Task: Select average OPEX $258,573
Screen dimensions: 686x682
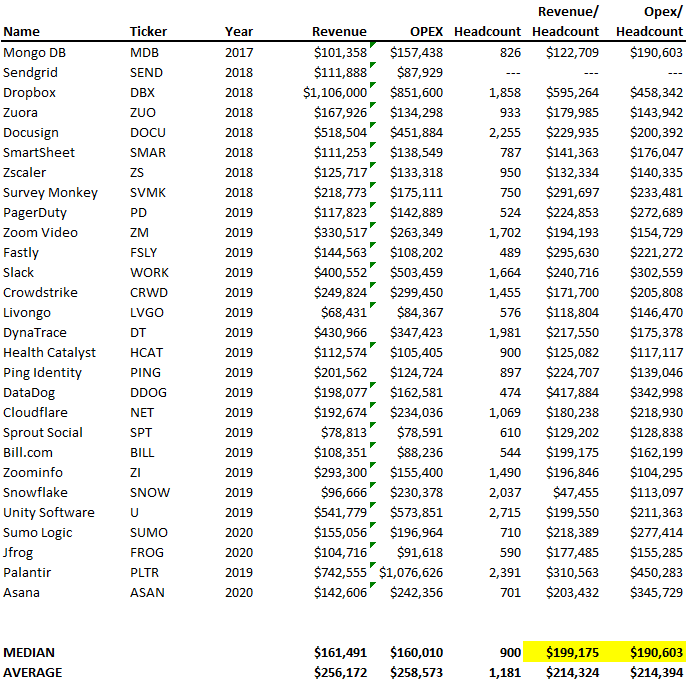Action: (x=416, y=673)
